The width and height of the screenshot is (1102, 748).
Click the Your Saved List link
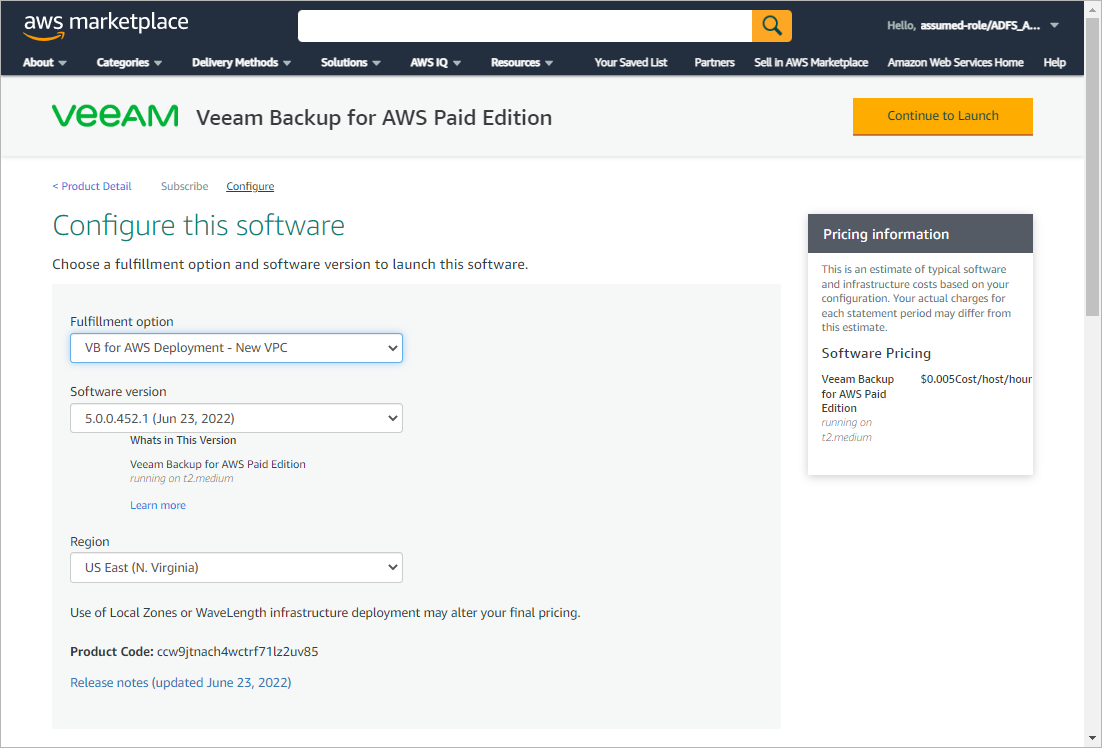coord(630,62)
